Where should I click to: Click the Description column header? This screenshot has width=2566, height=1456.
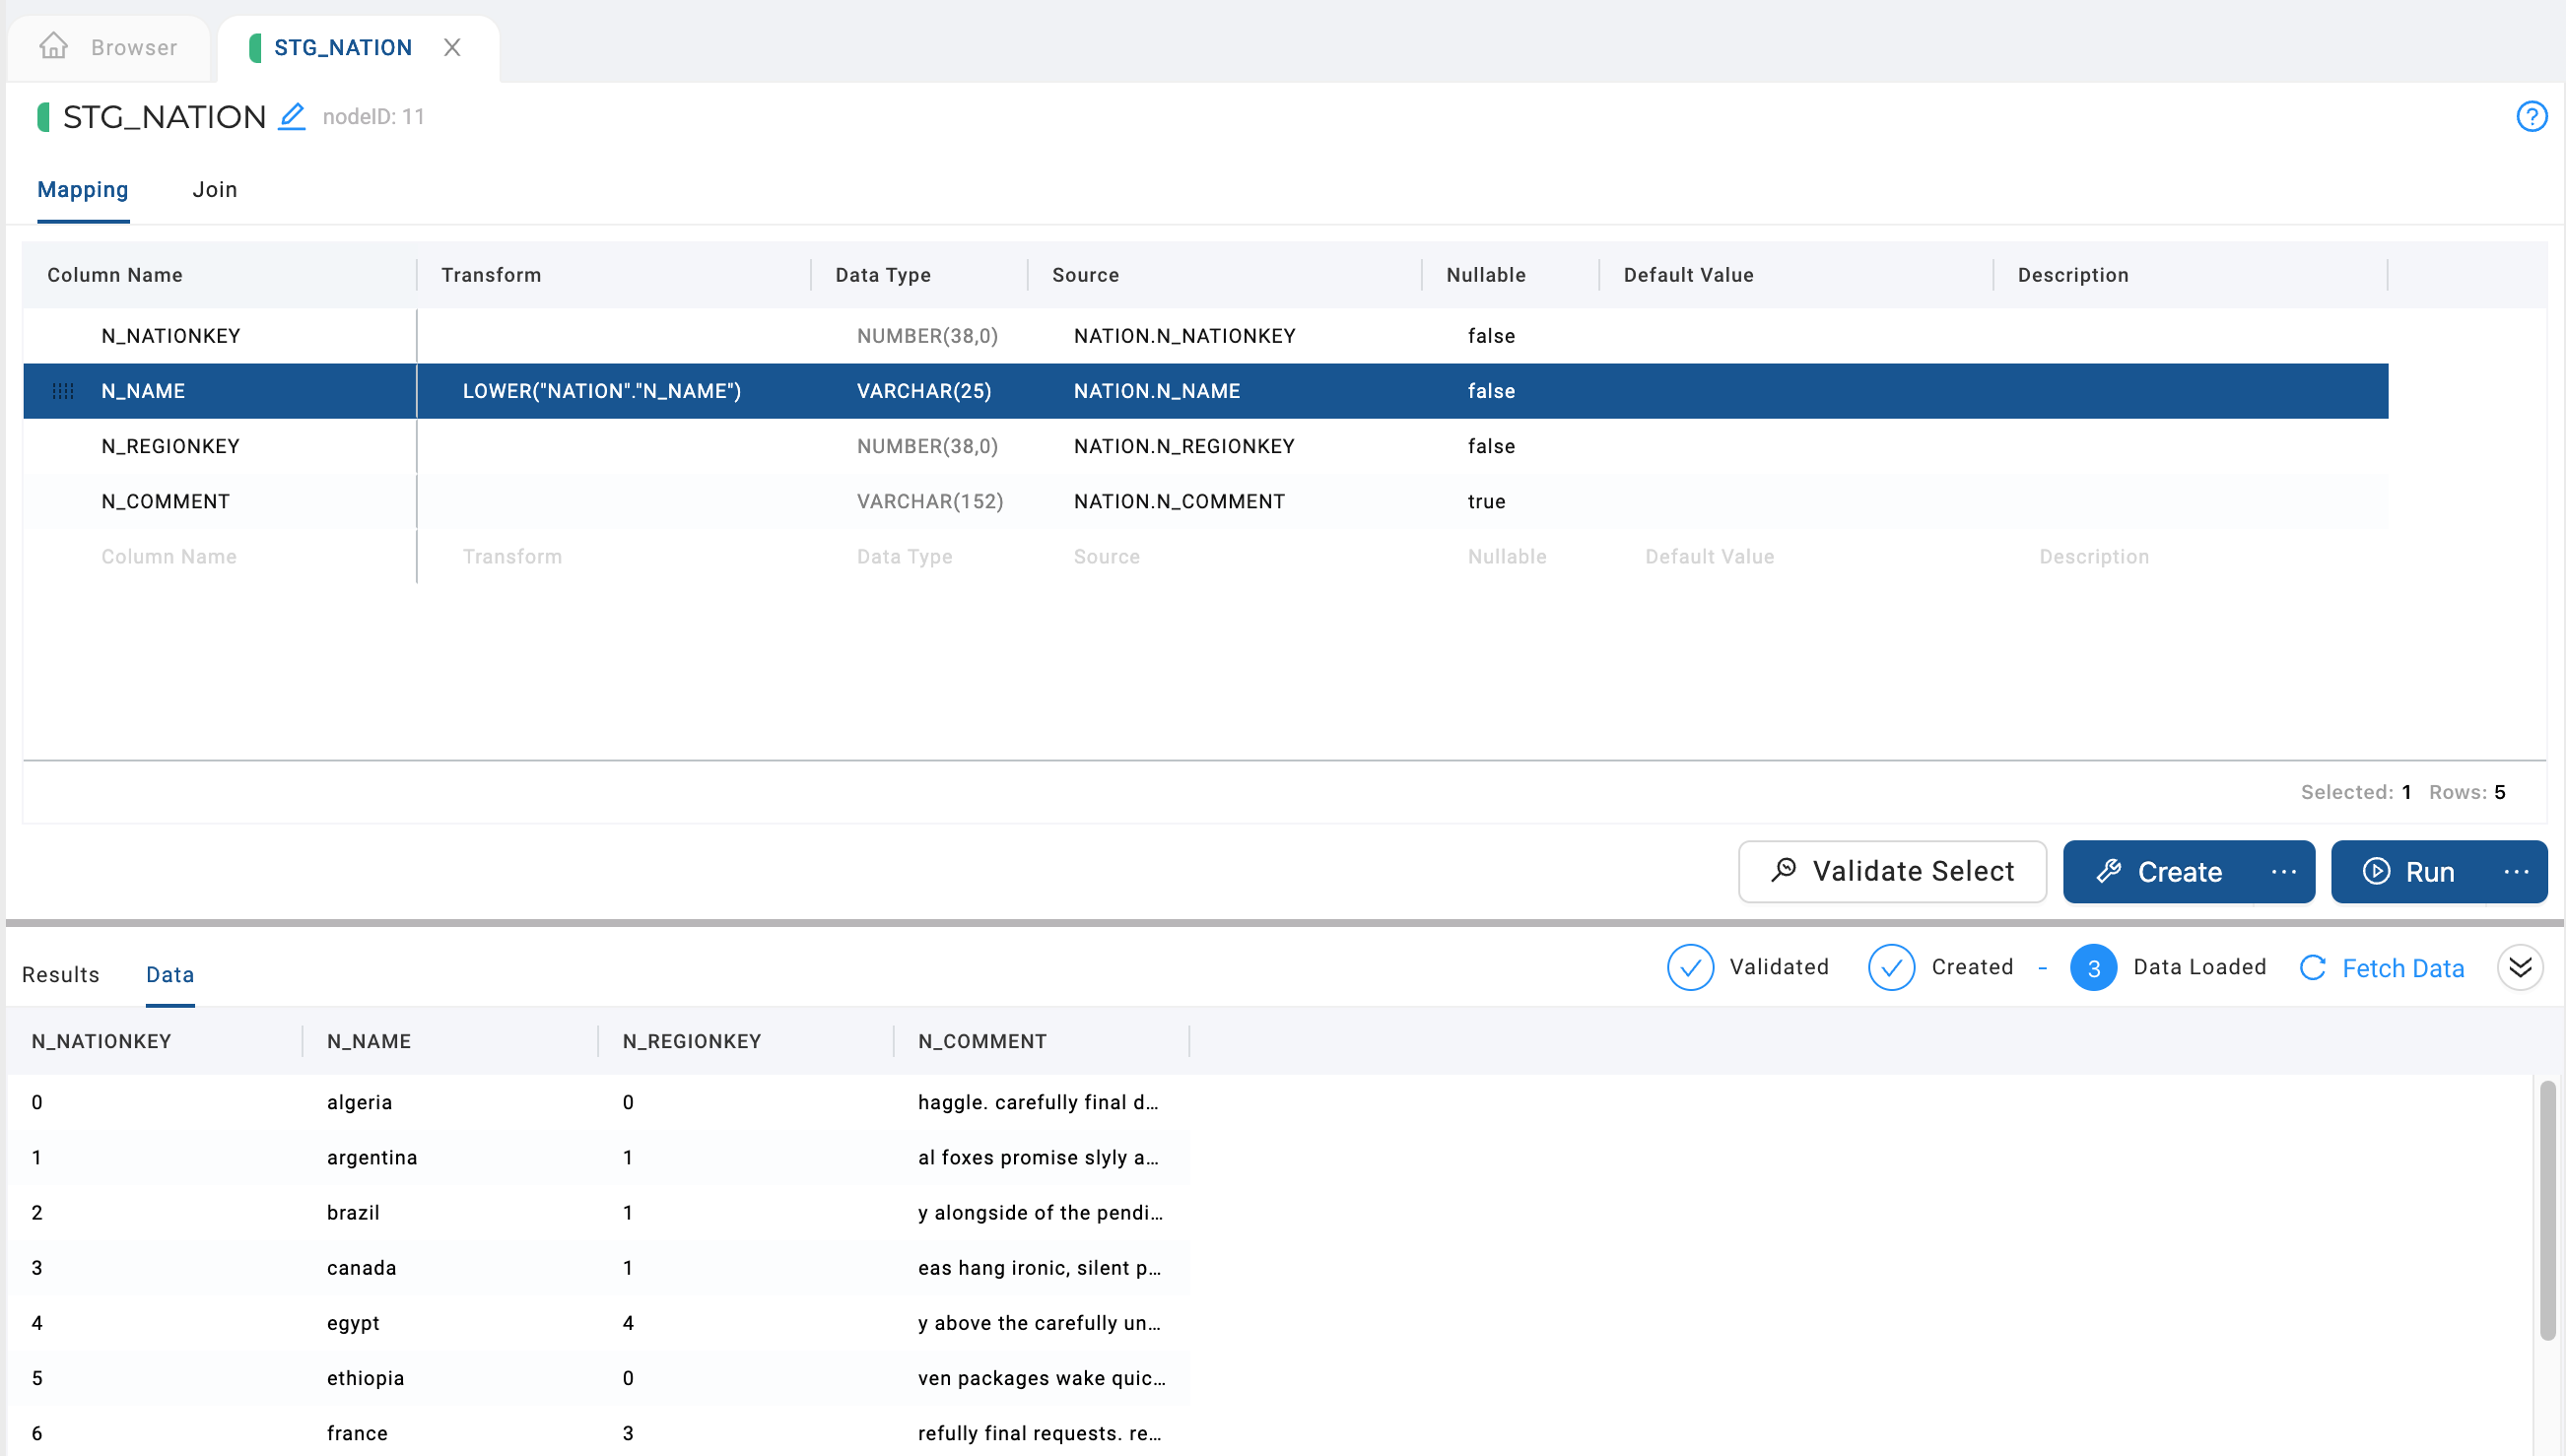(x=2073, y=275)
